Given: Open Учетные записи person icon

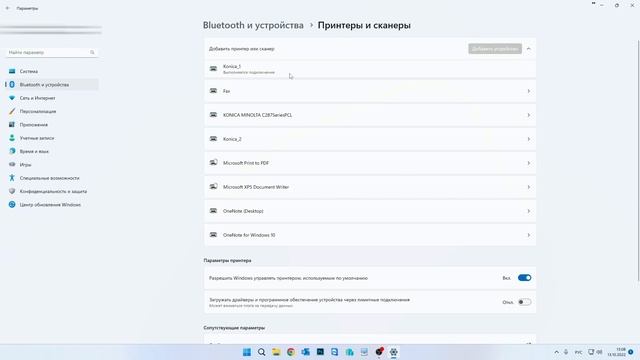Looking at the screenshot, I should [12, 138].
